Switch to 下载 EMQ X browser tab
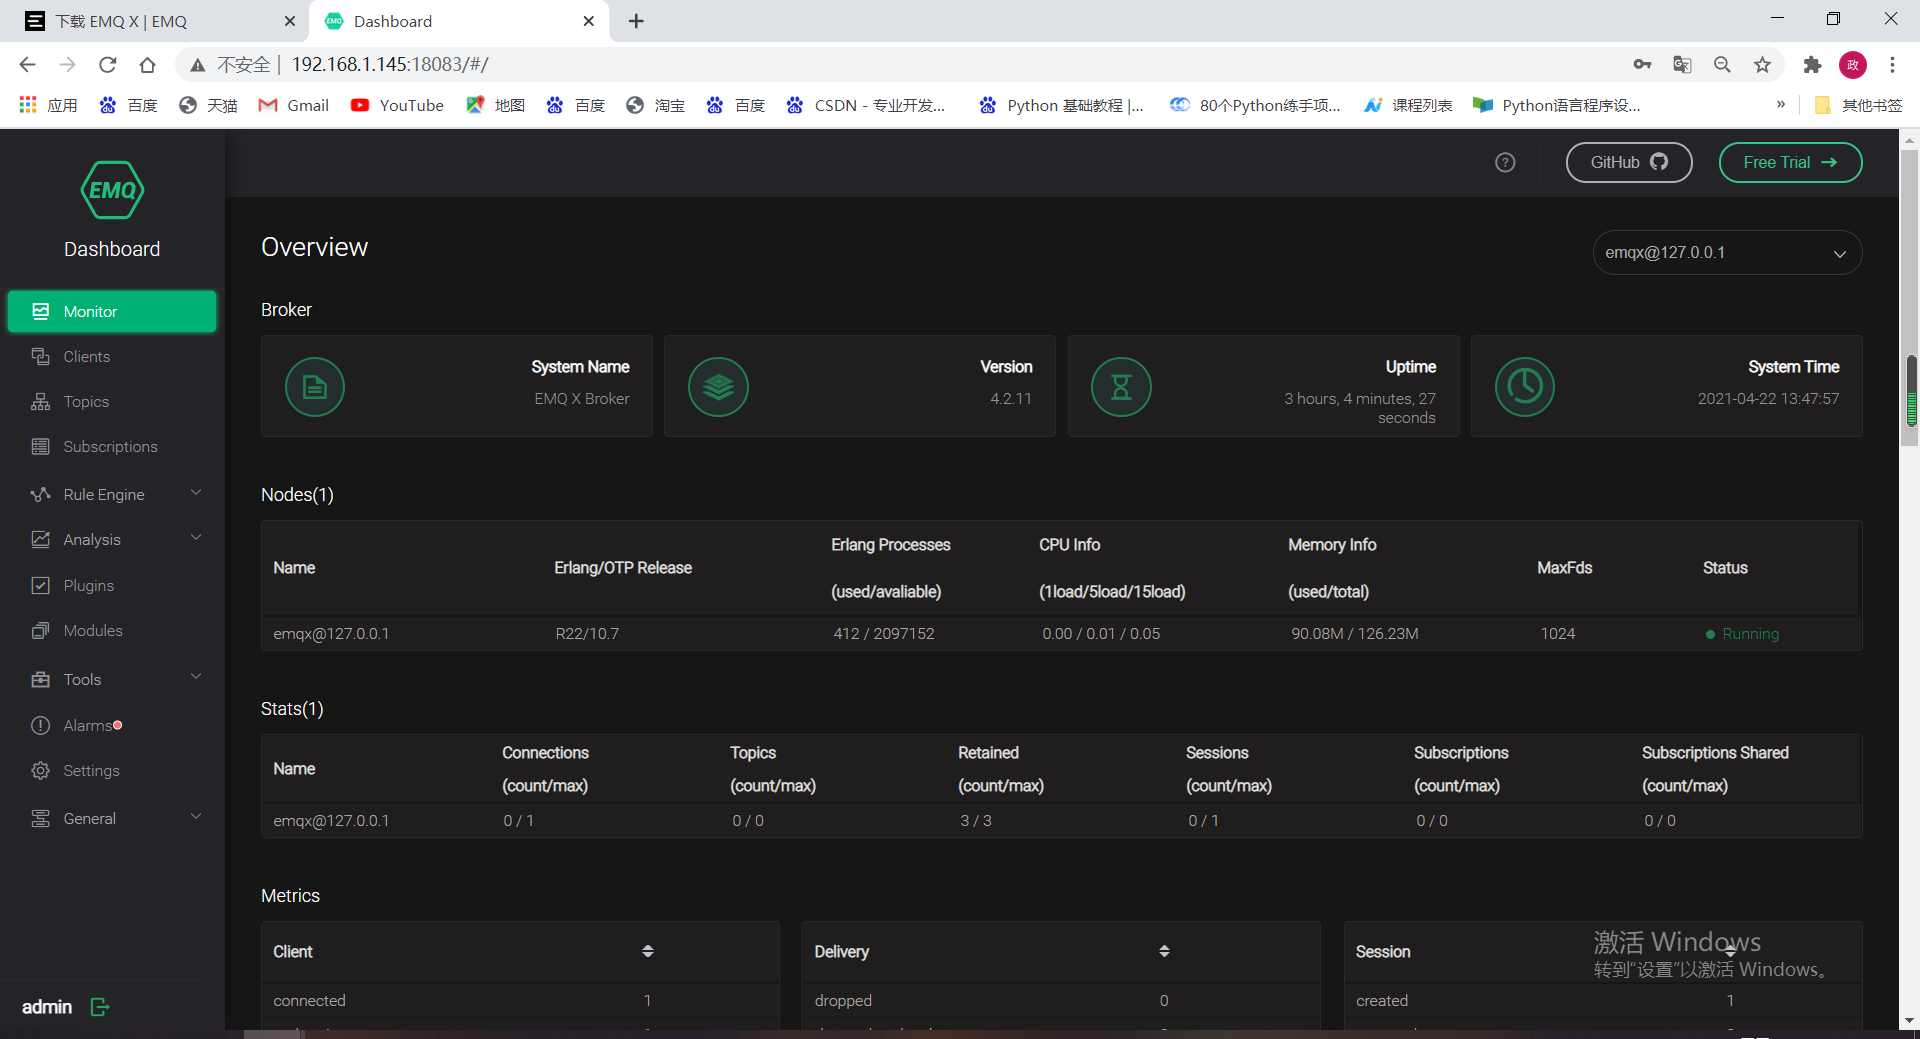This screenshot has height=1039, width=1920. click(155, 21)
